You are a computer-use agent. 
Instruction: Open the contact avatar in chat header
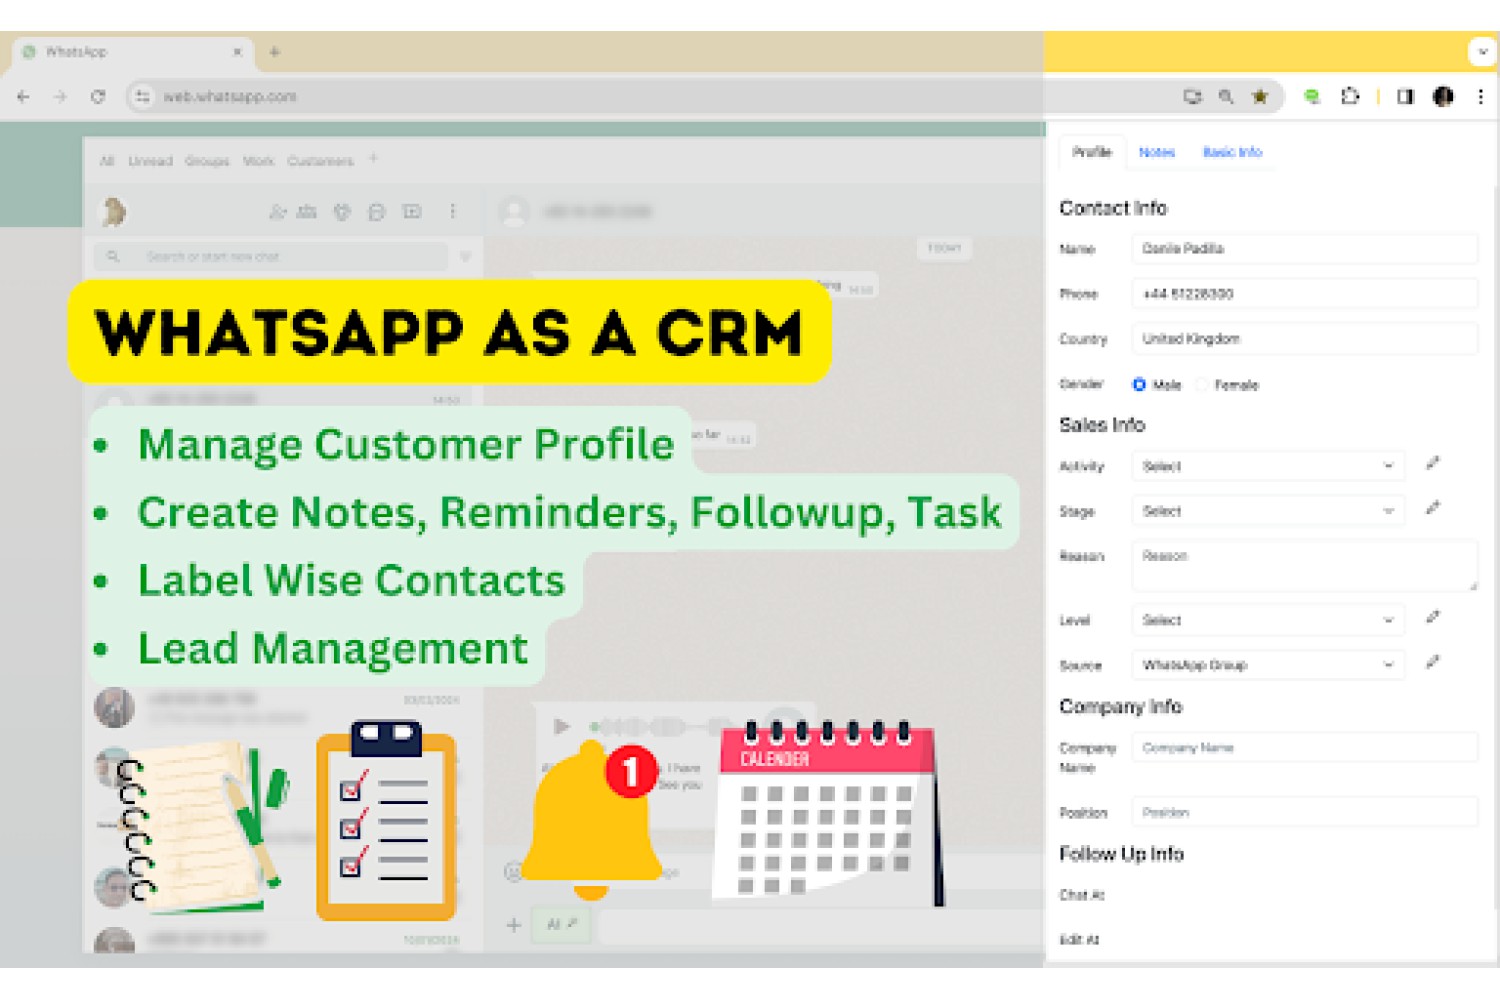[514, 212]
